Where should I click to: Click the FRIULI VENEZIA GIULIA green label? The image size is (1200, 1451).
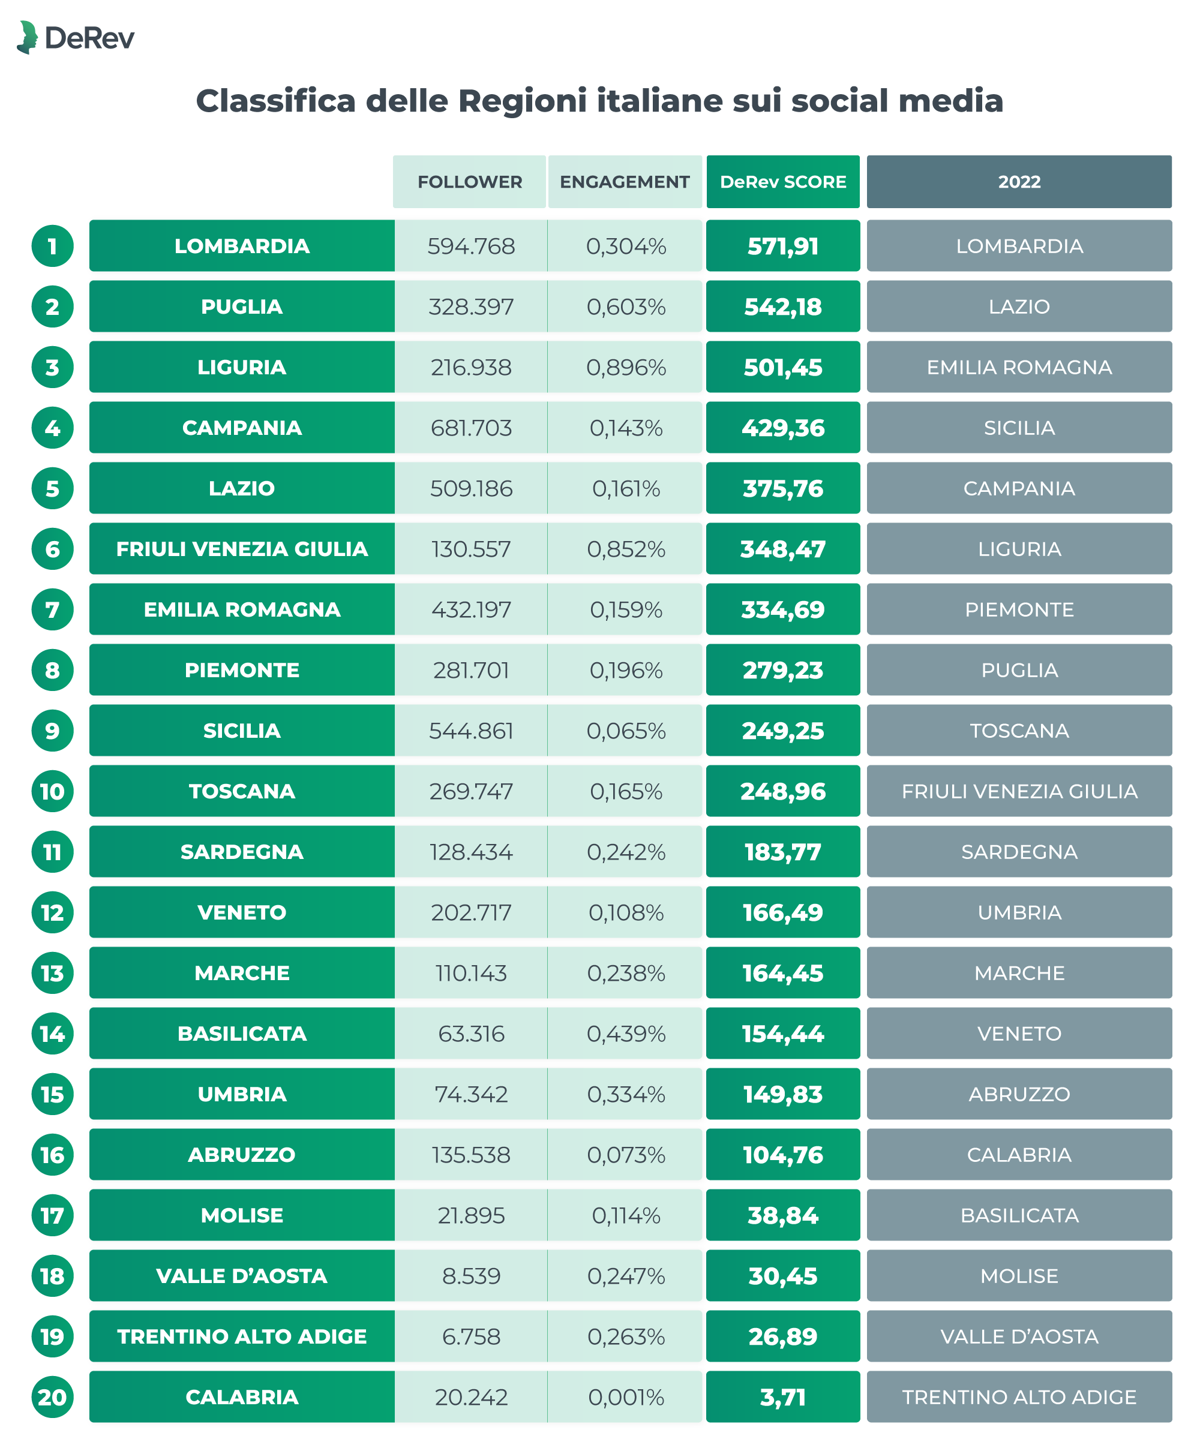tap(242, 549)
